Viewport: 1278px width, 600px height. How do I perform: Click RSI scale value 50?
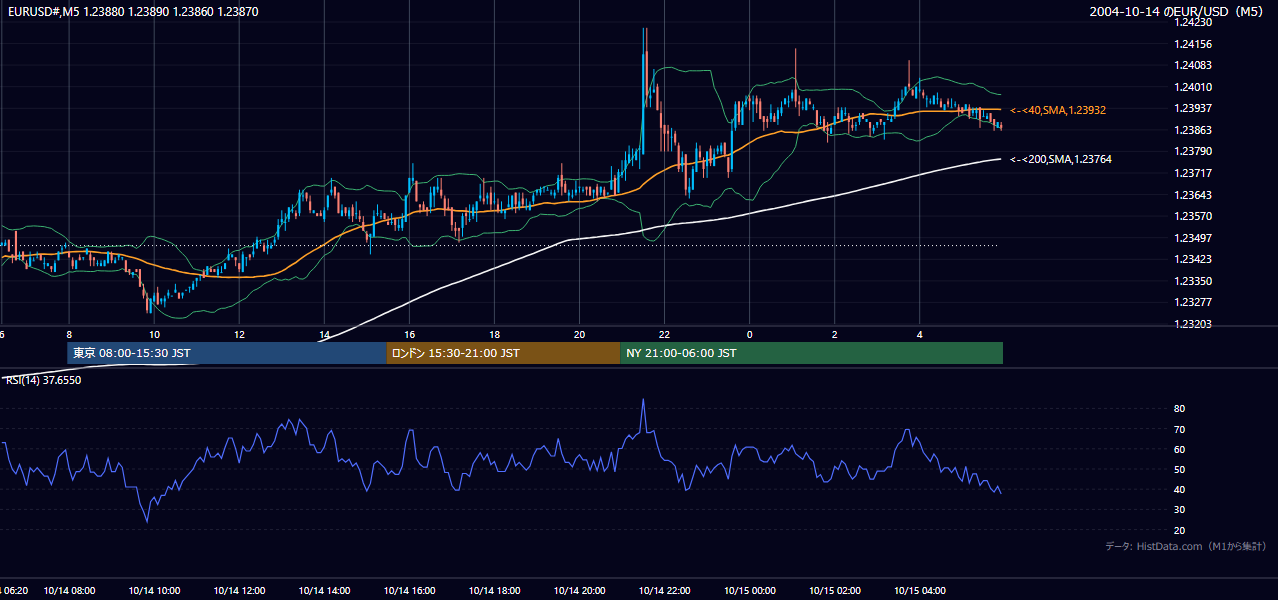click(1179, 469)
